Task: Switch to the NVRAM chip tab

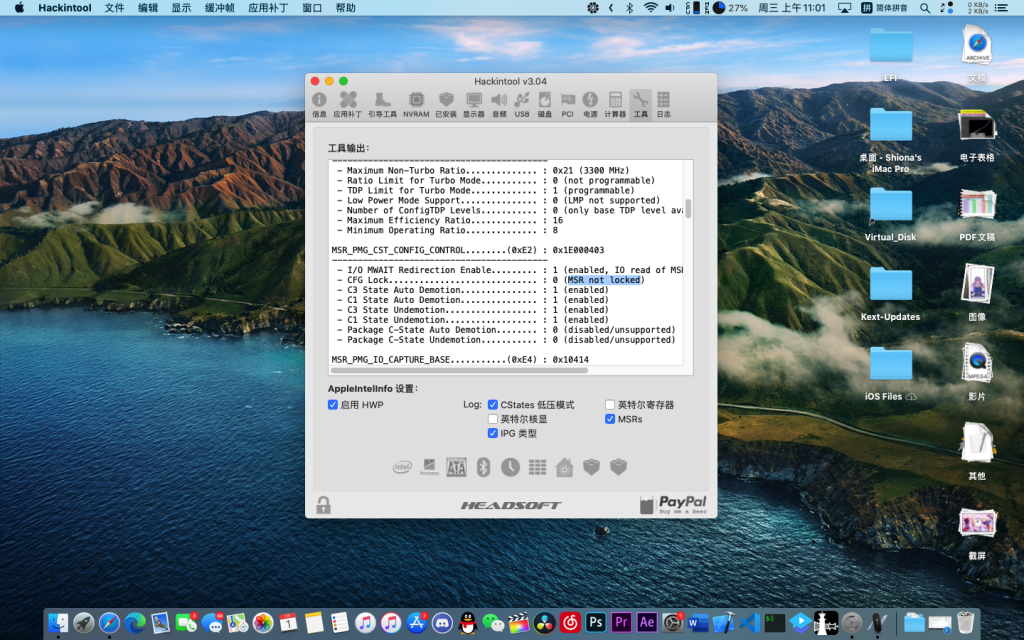Action: [x=416, y=104]
